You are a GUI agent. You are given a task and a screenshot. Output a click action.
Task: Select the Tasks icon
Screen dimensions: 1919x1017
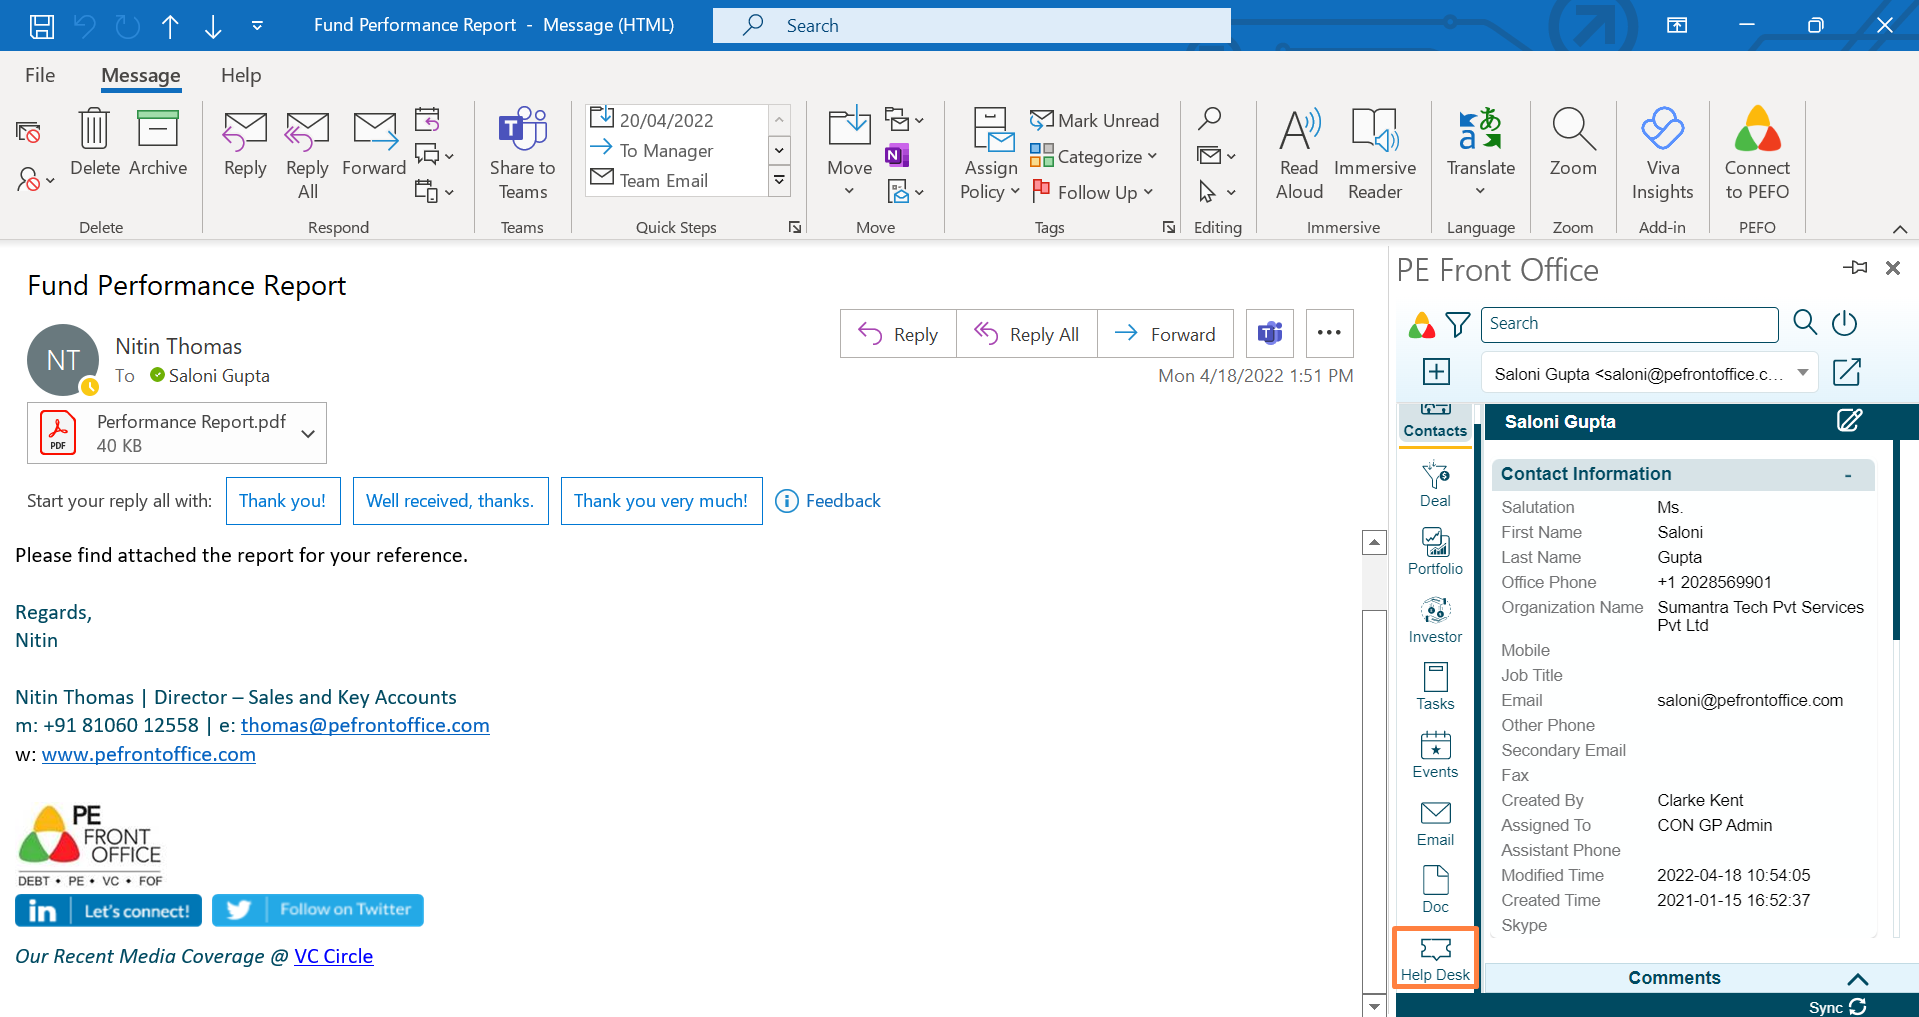1434,686
